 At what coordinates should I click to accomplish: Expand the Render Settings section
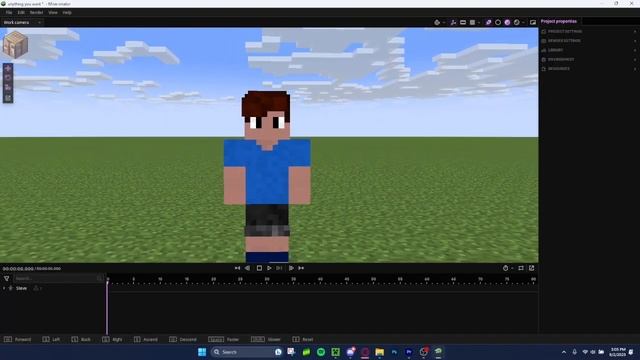pyautogui.click(x=589, y=41)
